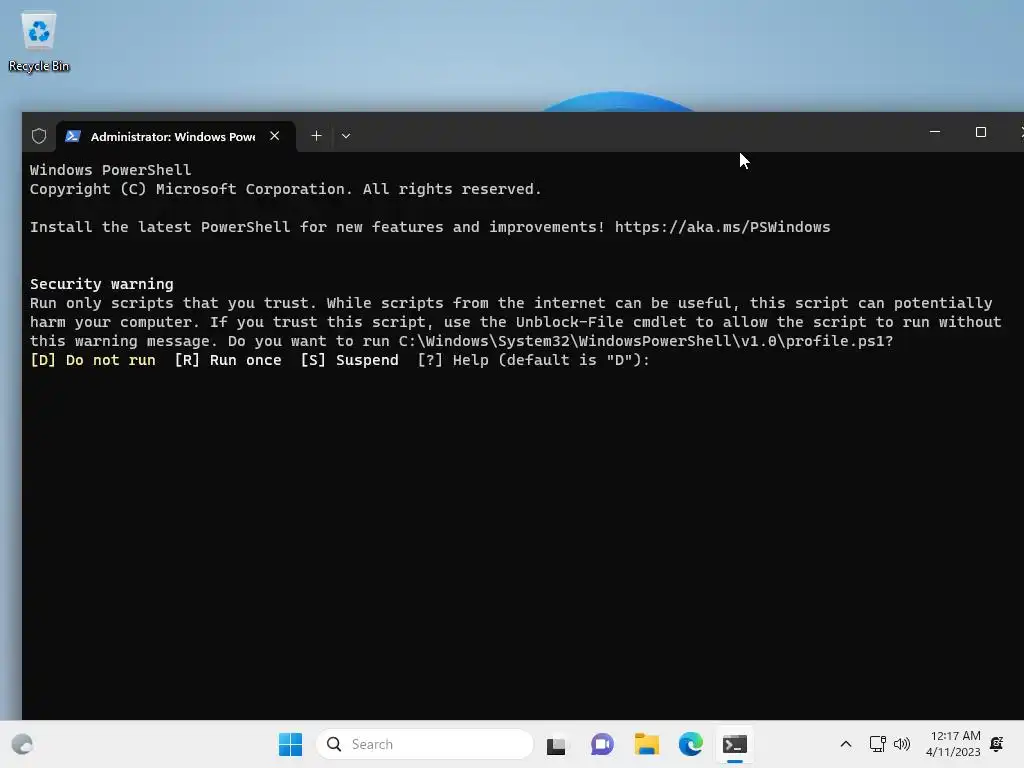
Task: Open the Windows Start menu
Action: coord(291,744)
